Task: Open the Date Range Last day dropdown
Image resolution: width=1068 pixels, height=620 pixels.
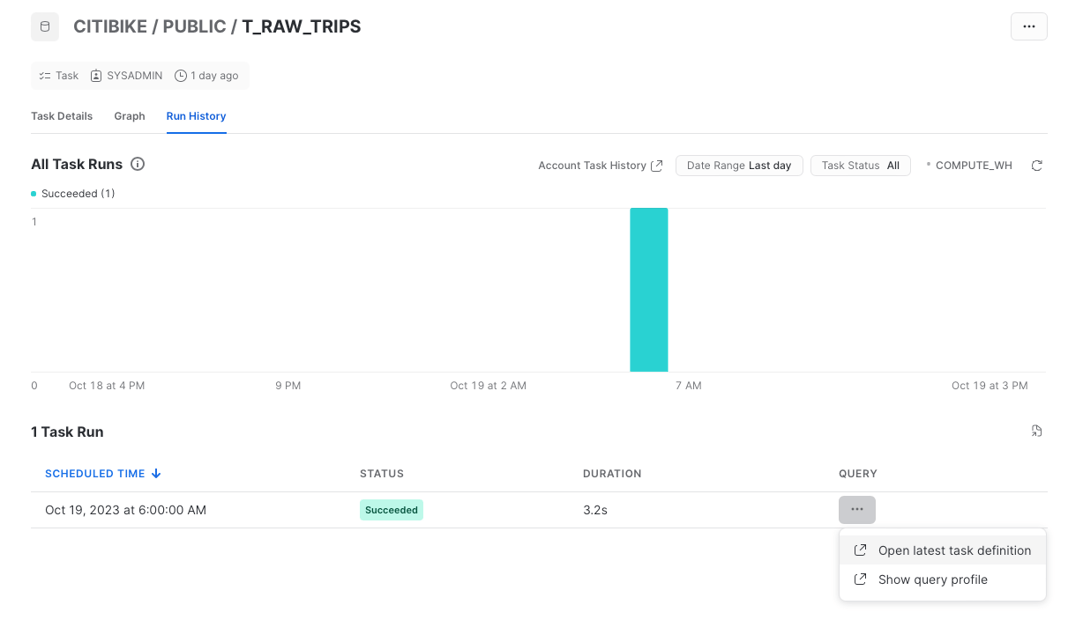Action: pyautogui.click(x=739, y=166)
